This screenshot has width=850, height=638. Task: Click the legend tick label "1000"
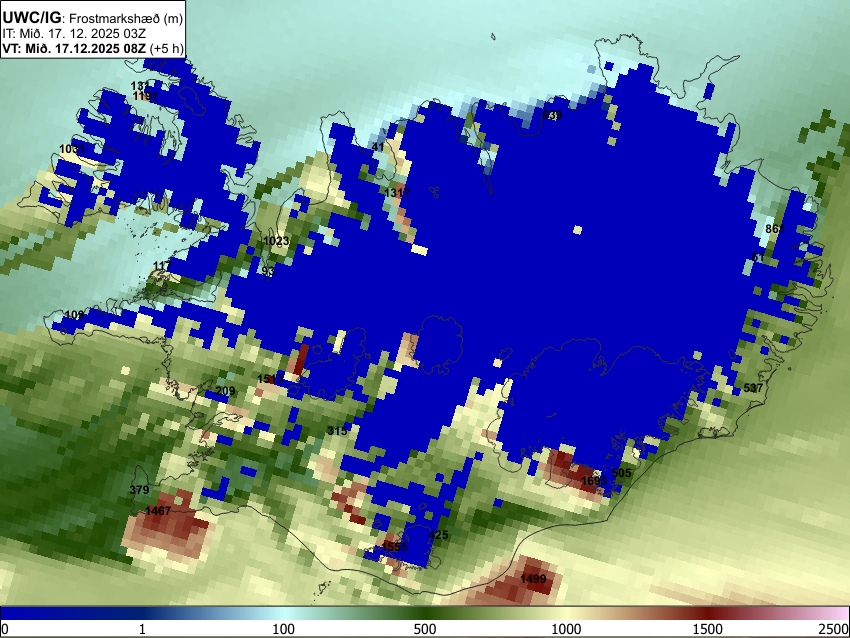(x=566, y=629)
